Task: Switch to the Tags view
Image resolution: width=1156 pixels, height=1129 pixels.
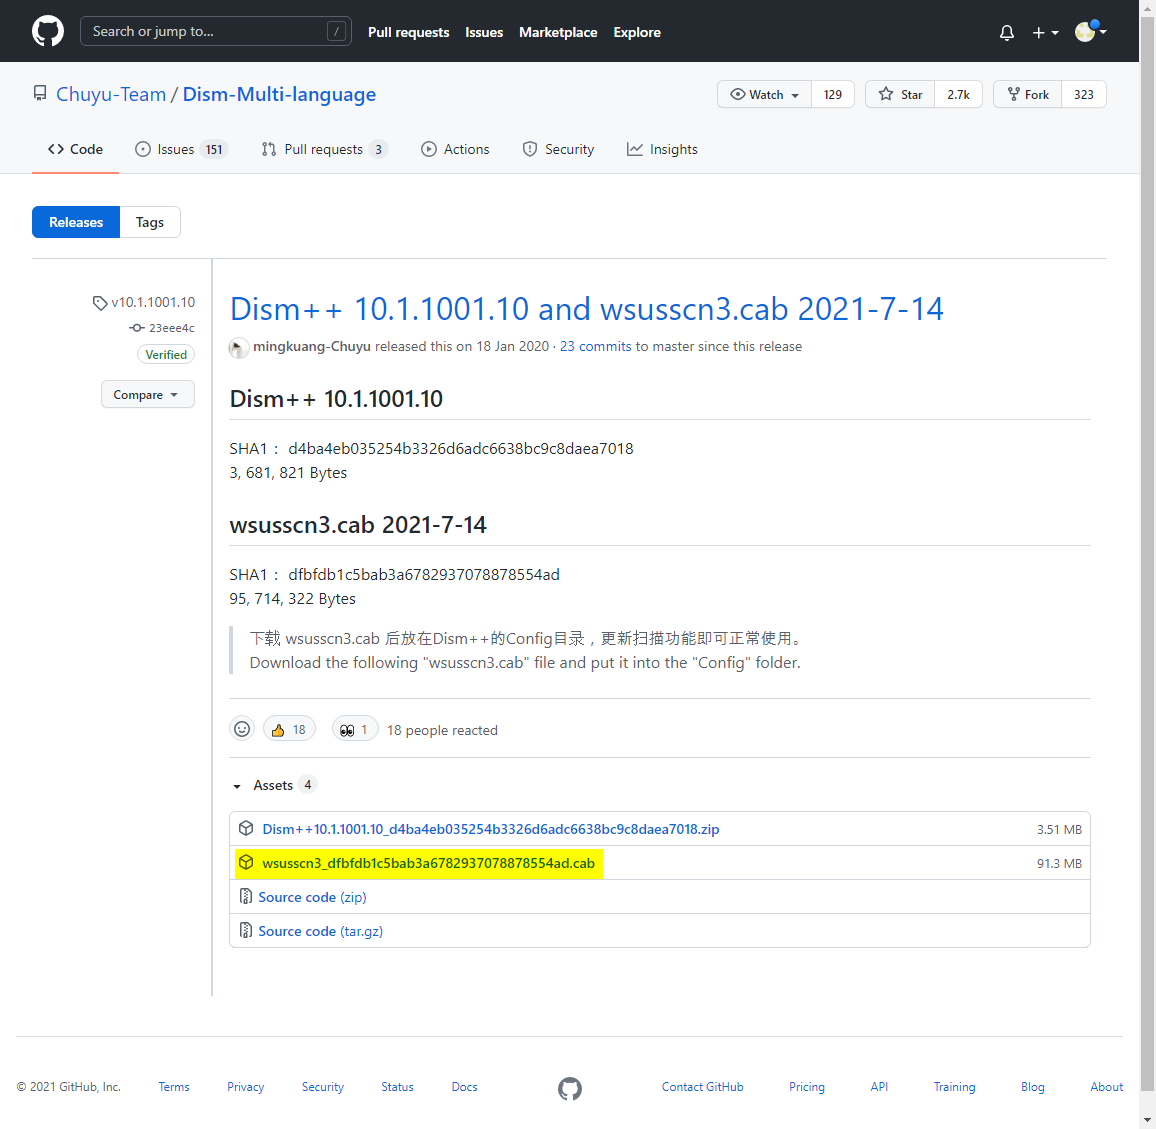Action: pos(150,222)
